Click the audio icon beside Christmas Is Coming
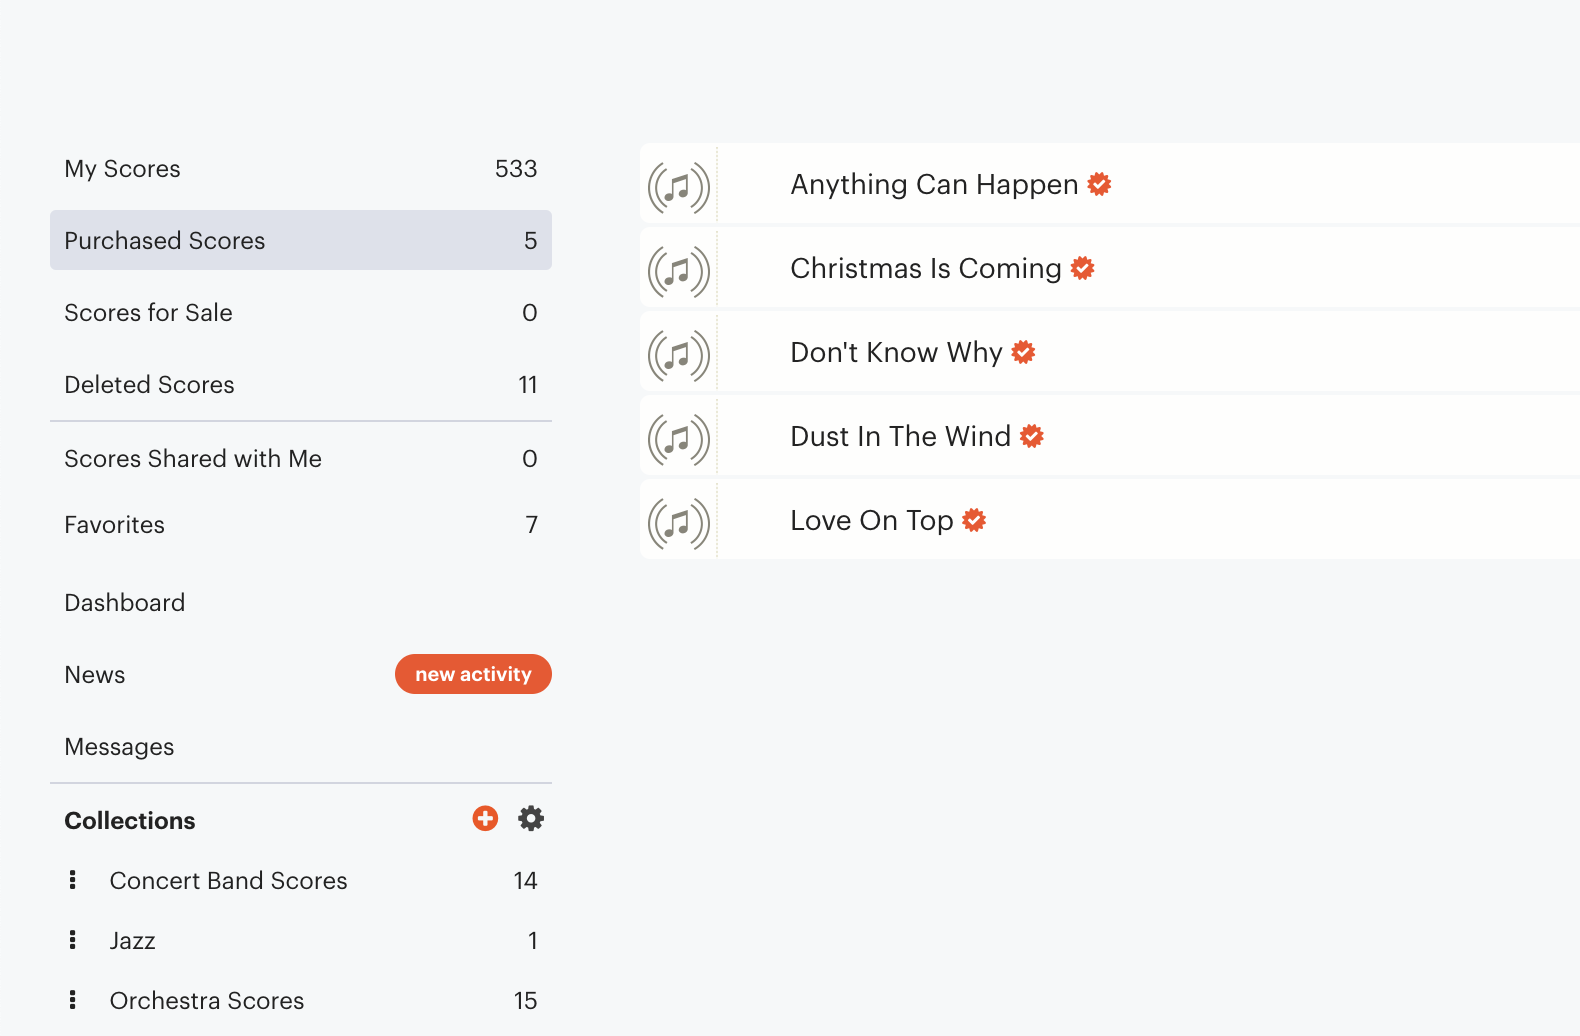Image resolution: width=1580 pixels, height=1036 pixels. point(679,271)
